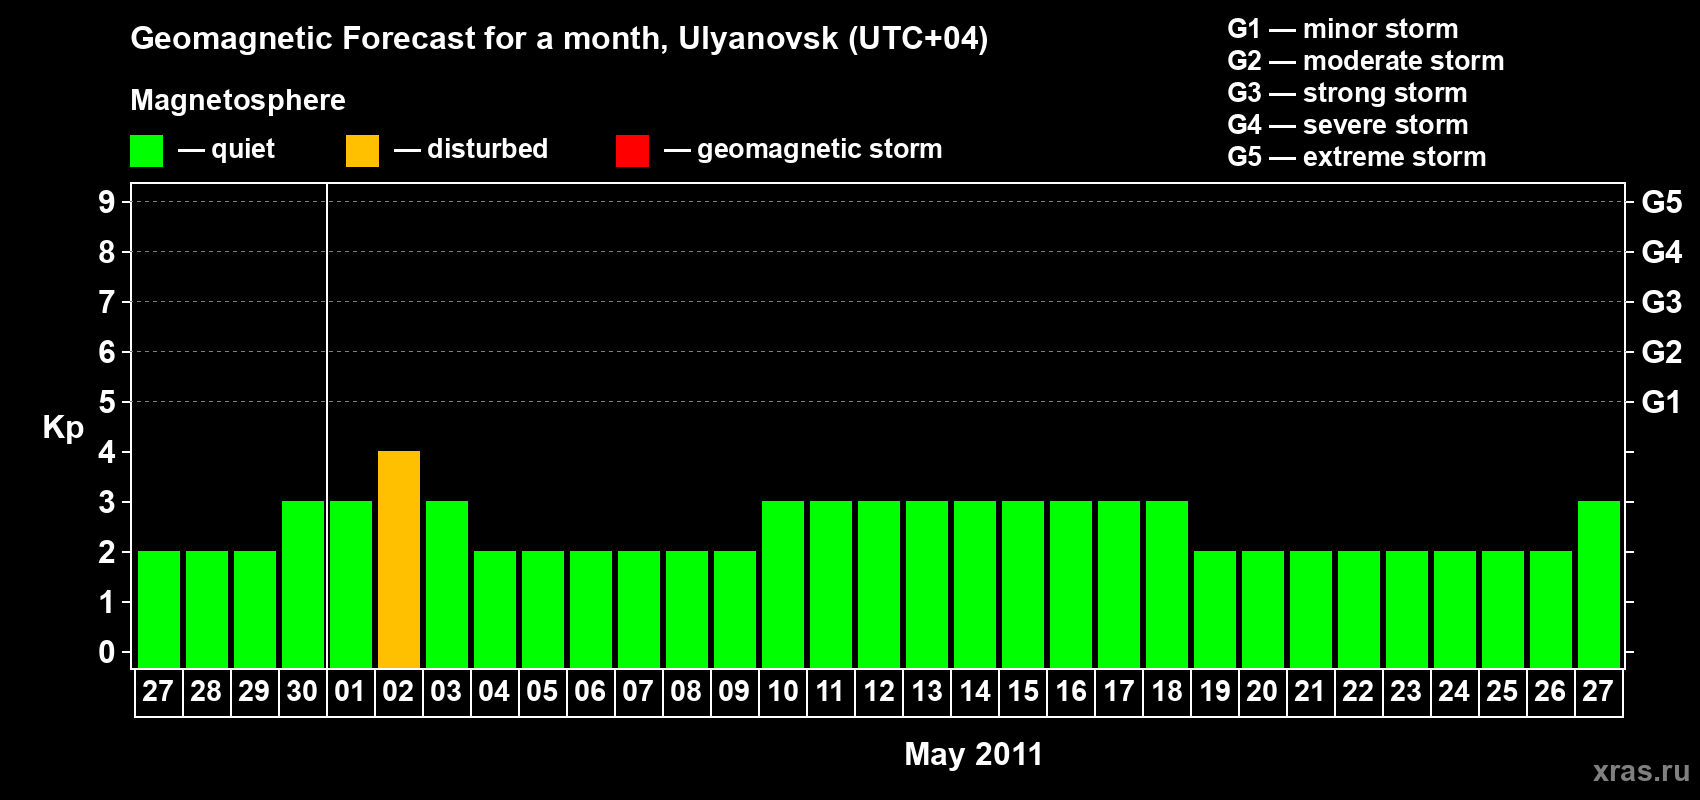Click the green quiet legend swatch
This screenshot has width=1700, height=800.
pos(146,151)
